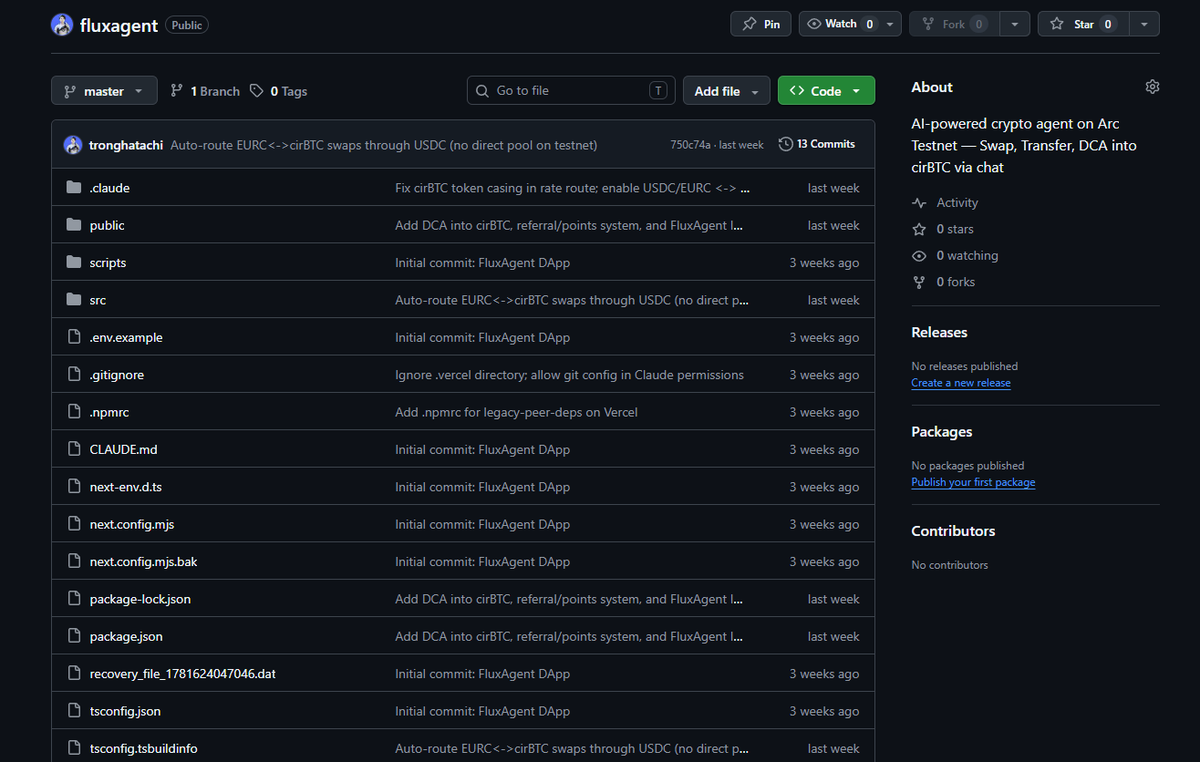Click the .npmrc file icon
This screenshot has width=1200, height=762.
pos(73,412)
